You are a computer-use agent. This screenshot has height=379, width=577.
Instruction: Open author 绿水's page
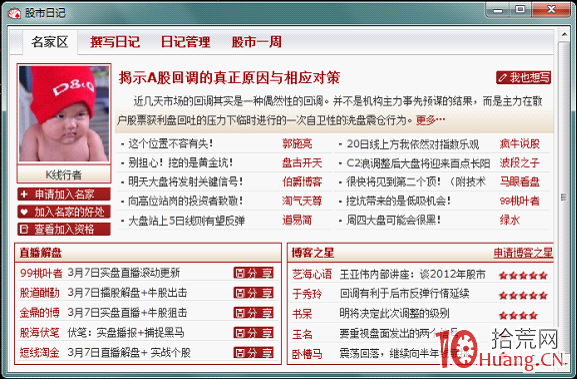click(510, 220)
